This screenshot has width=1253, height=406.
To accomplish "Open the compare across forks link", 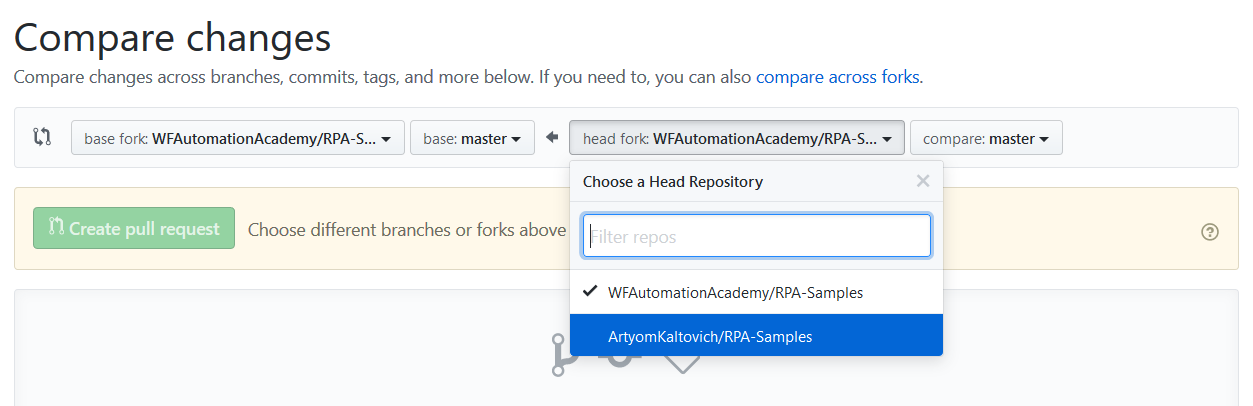I will tap(837, 76).
